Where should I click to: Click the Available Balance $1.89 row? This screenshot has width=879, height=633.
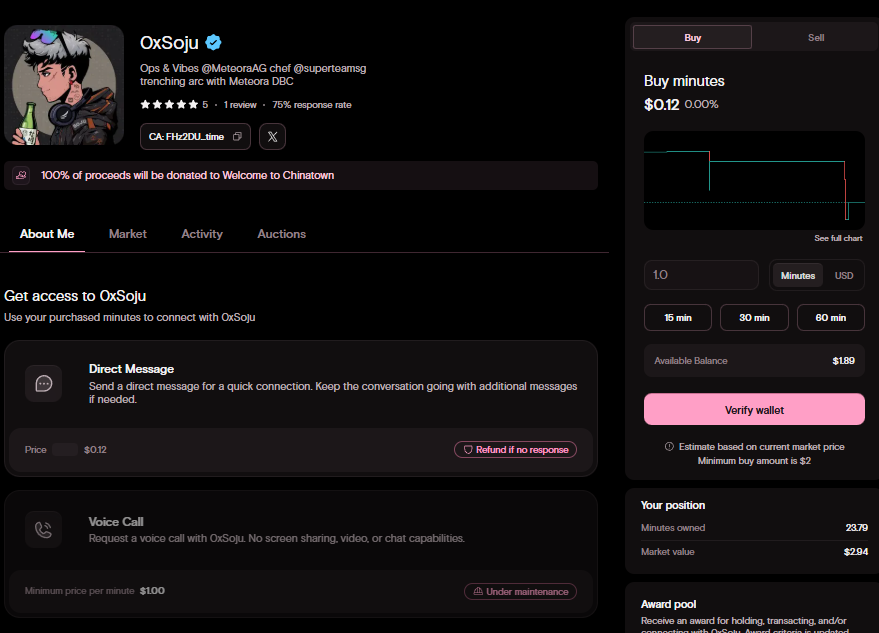[754, 361]
